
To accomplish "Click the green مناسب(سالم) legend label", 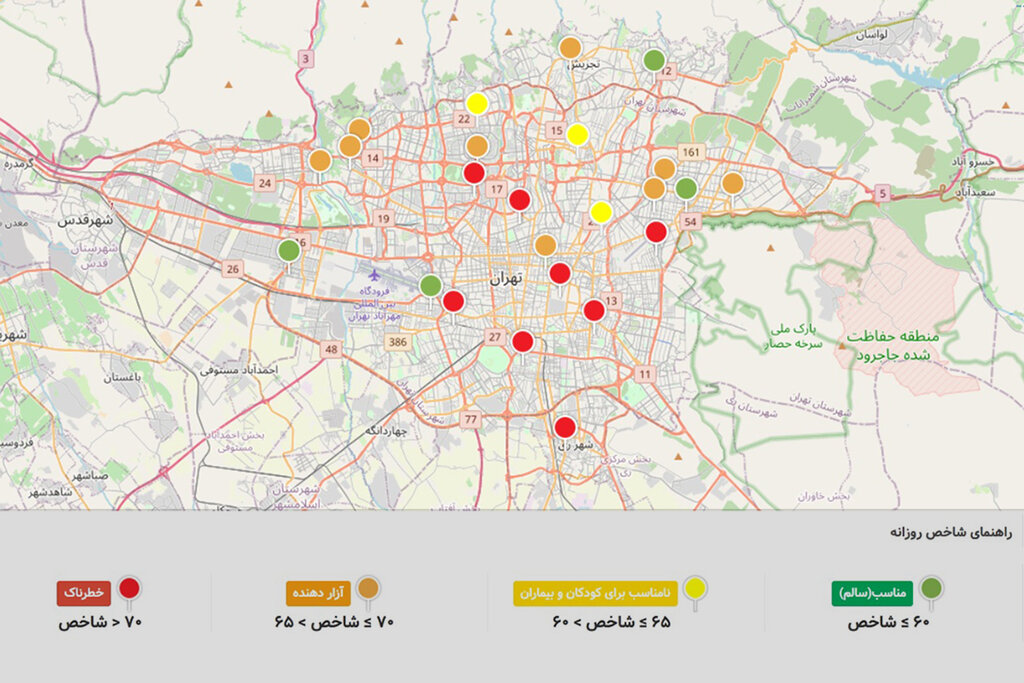I will [870, 594].
